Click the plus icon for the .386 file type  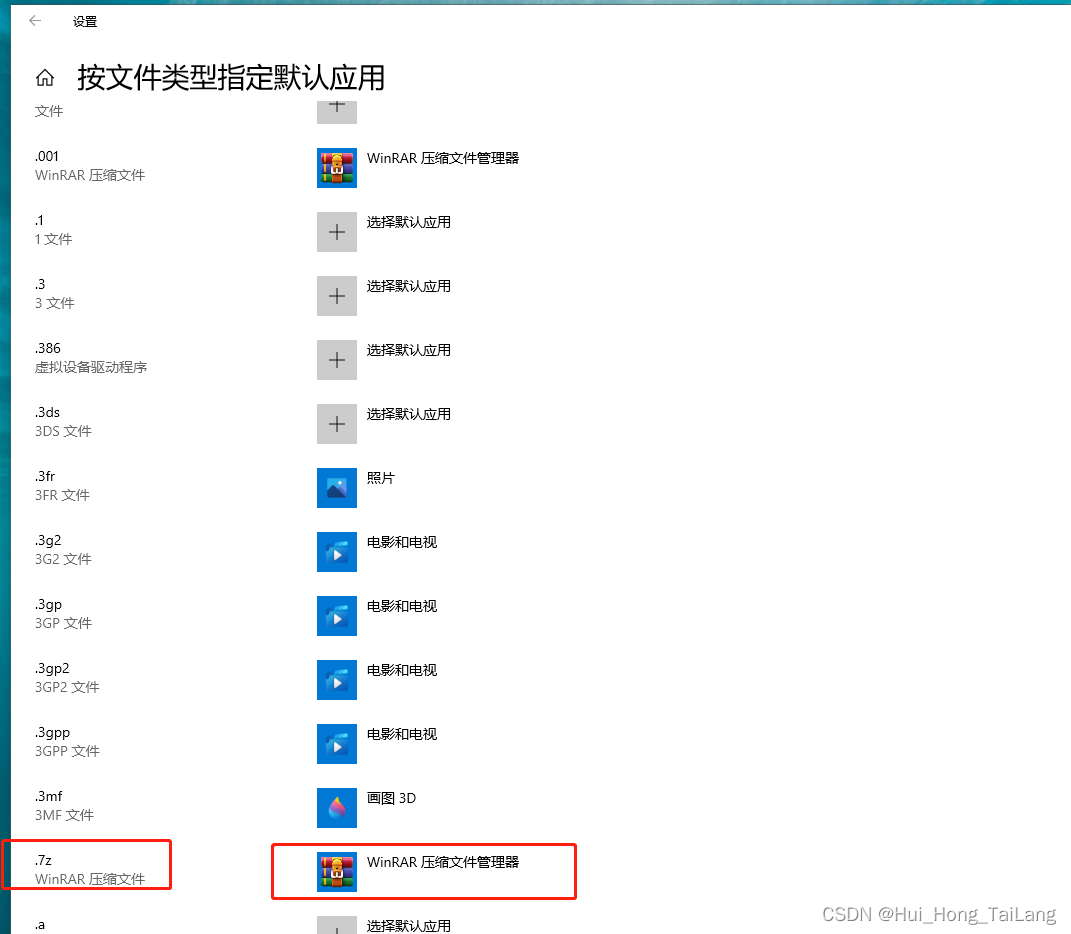[x=337, y=360]
